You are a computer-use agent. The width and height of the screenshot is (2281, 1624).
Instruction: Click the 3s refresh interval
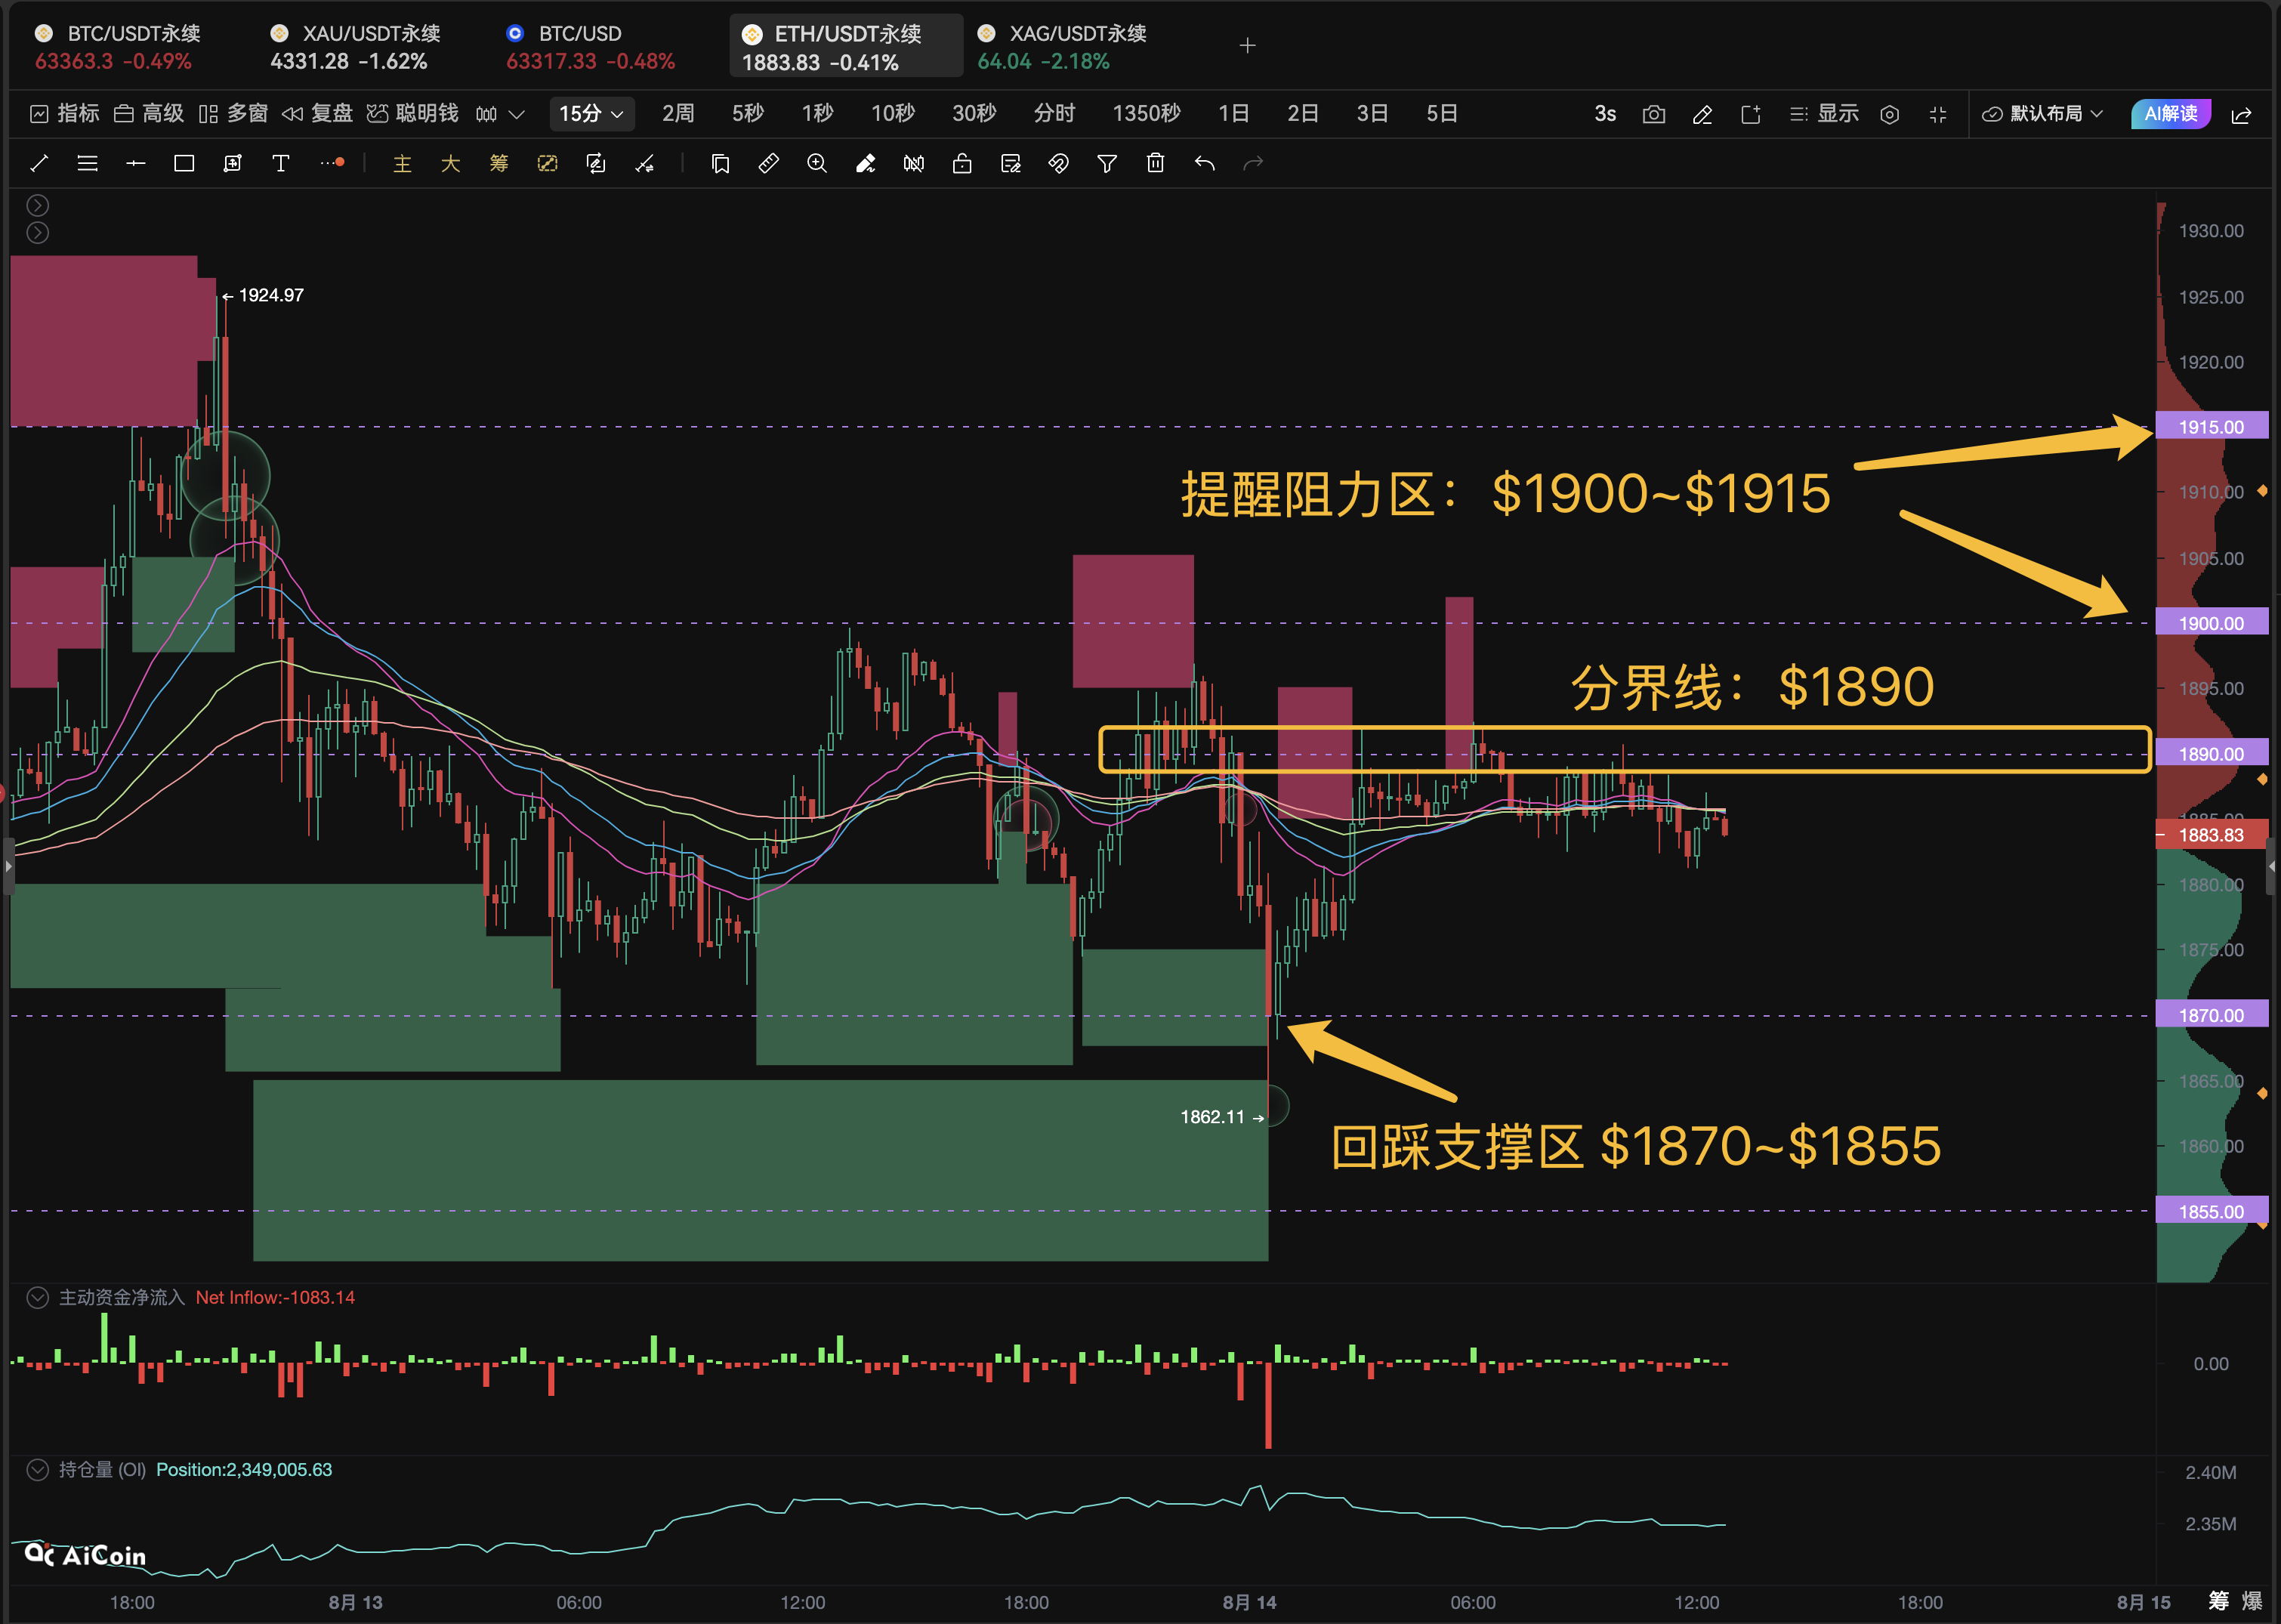pos(1605,114)
